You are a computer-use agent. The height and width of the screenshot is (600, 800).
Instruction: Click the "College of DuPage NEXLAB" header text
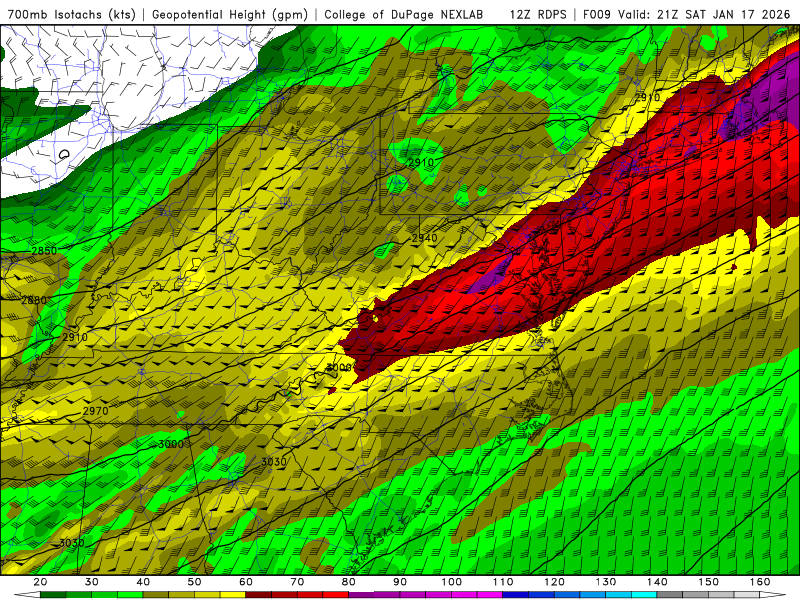click(404, 15)
